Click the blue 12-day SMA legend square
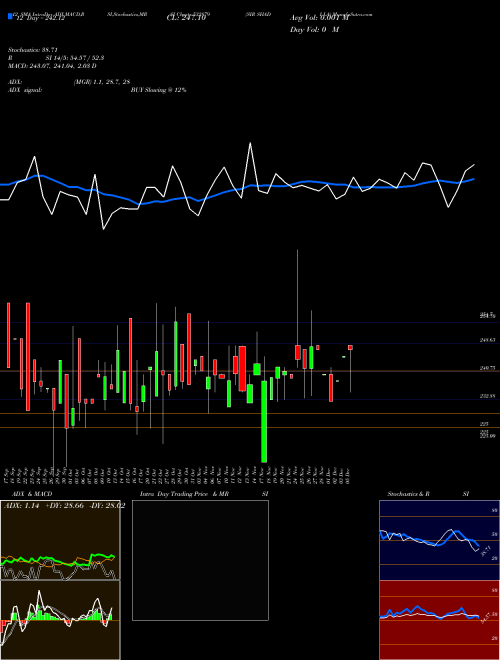 [x=10, y=16]
